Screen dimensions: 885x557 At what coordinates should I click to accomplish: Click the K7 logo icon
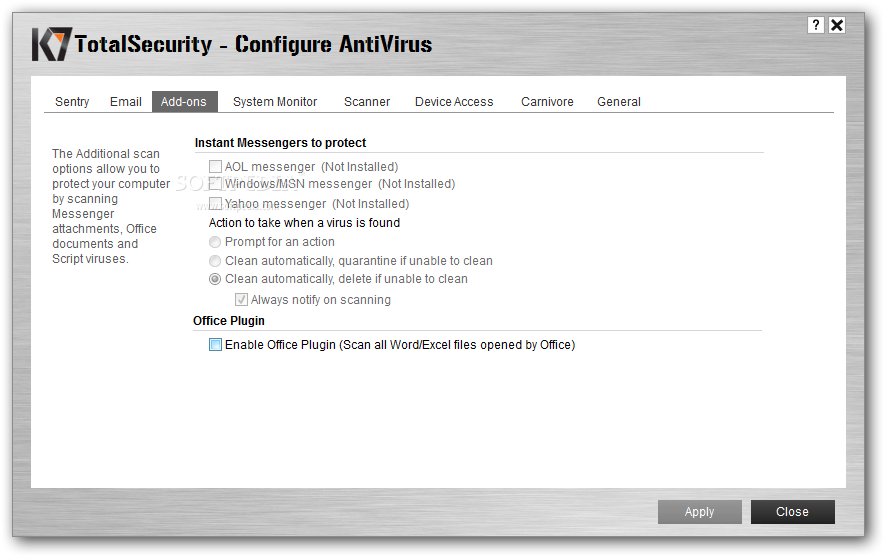[51, 44]
